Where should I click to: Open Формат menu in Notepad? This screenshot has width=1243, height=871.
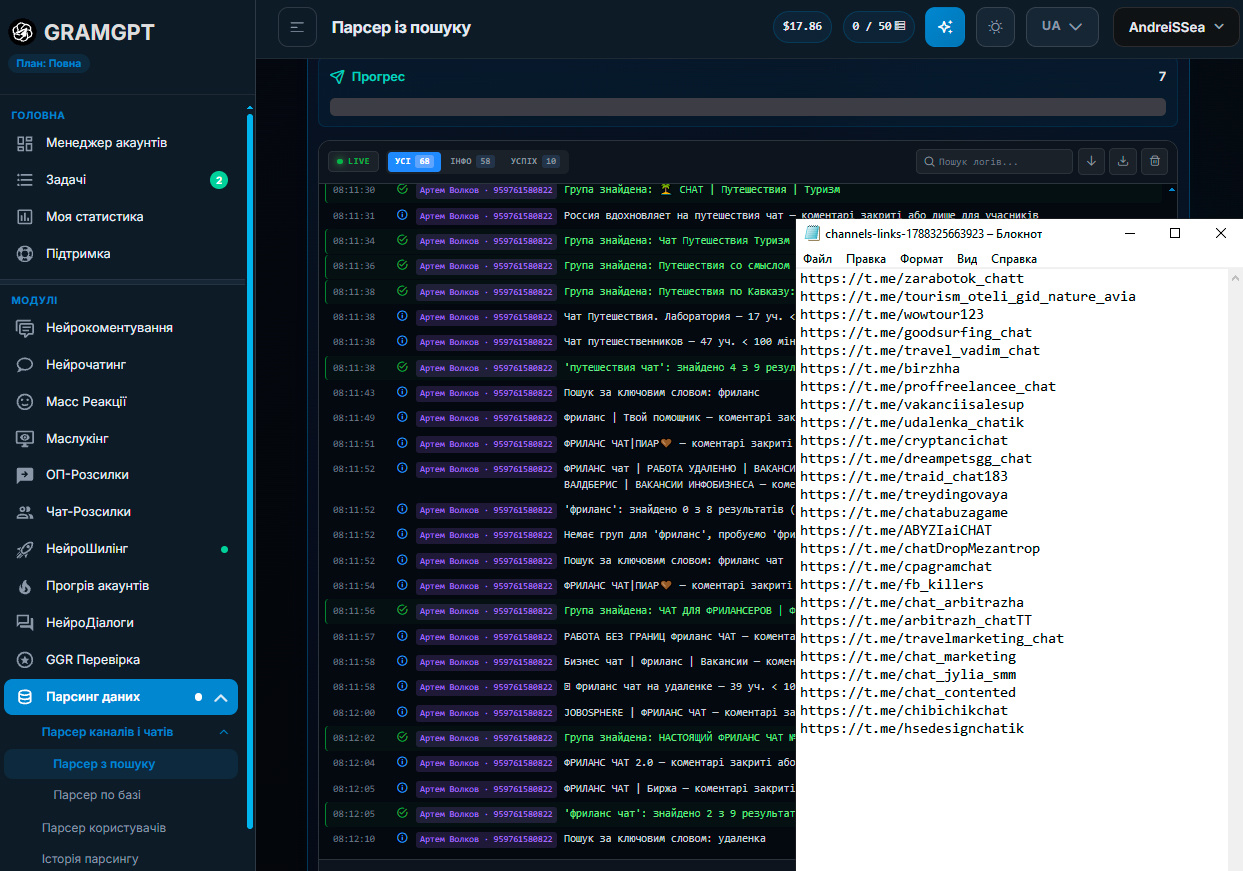pyautogui.click(x=921, y=259)
